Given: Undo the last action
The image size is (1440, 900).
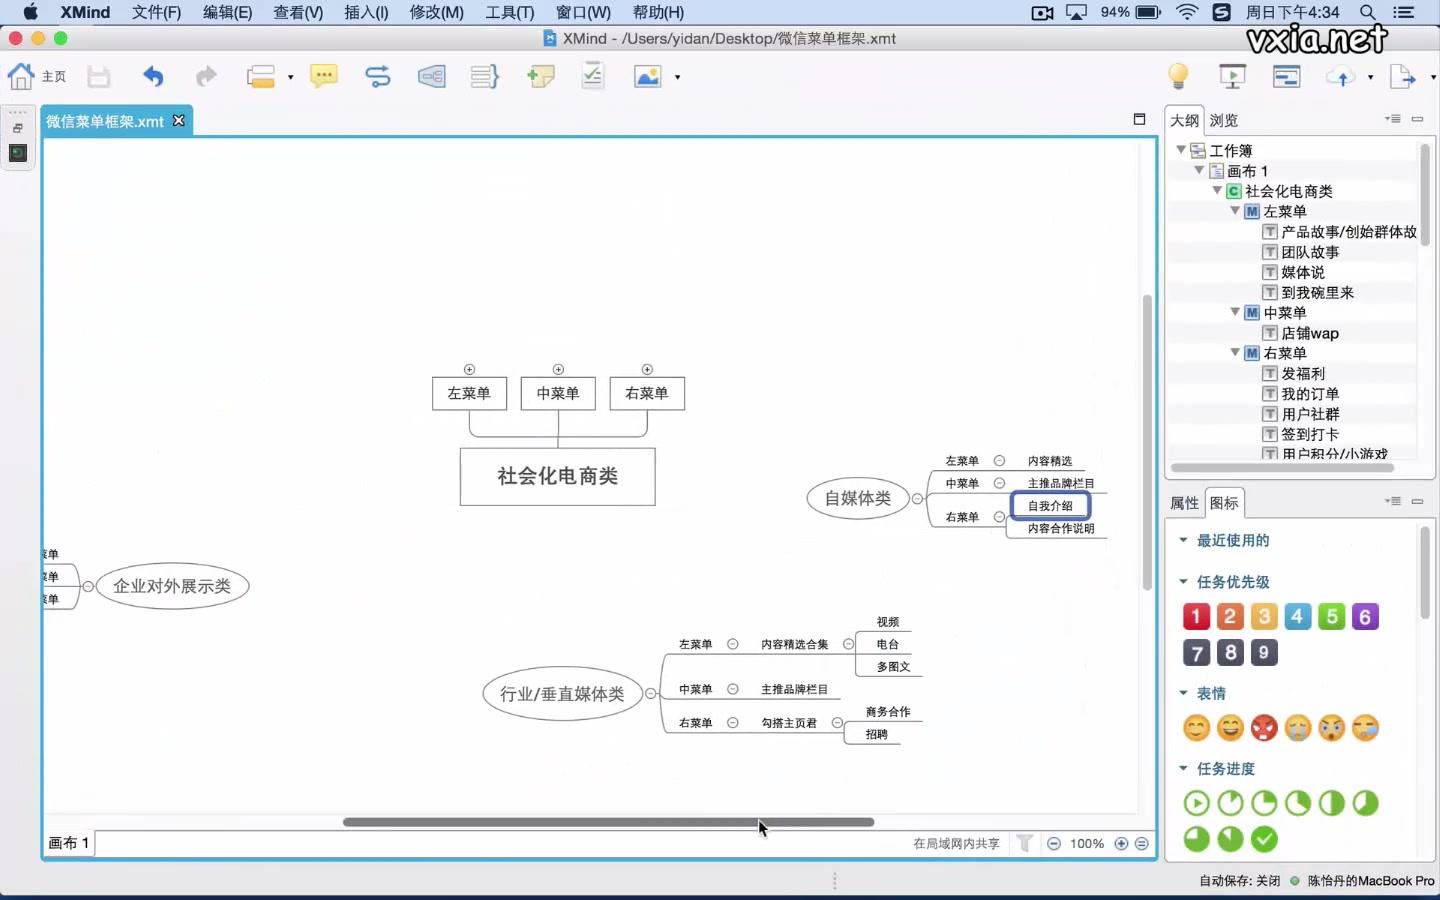Looking at the screenshot, I should [151, 76].
